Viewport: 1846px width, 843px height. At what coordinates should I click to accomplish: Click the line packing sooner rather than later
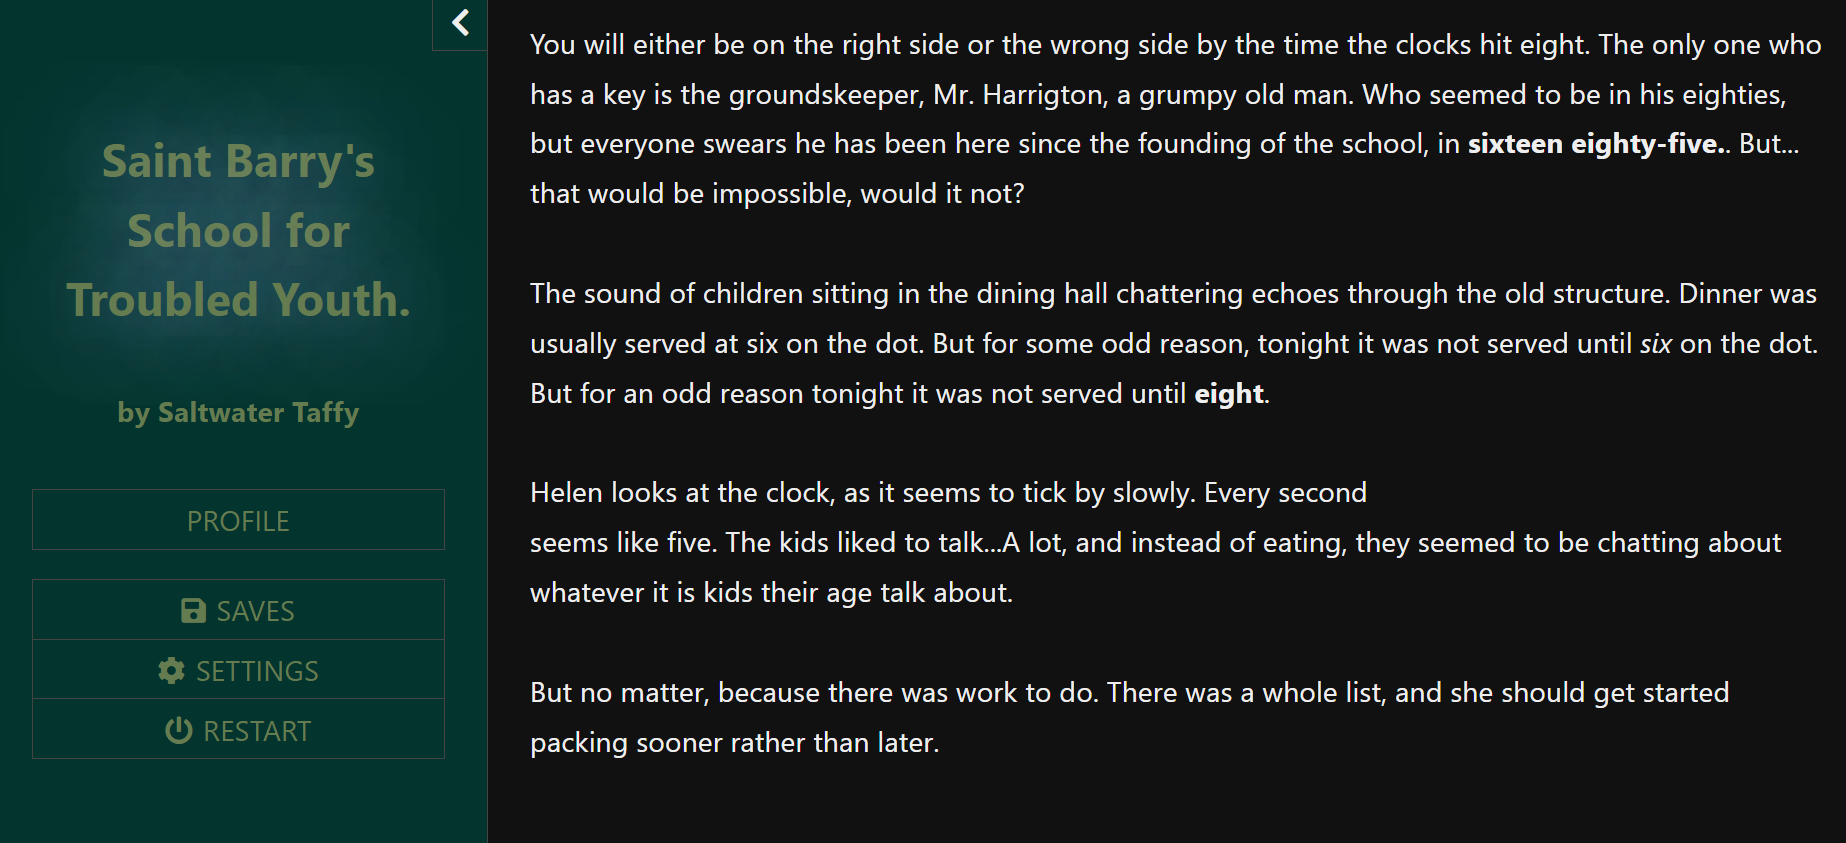(x=735, y=743)
